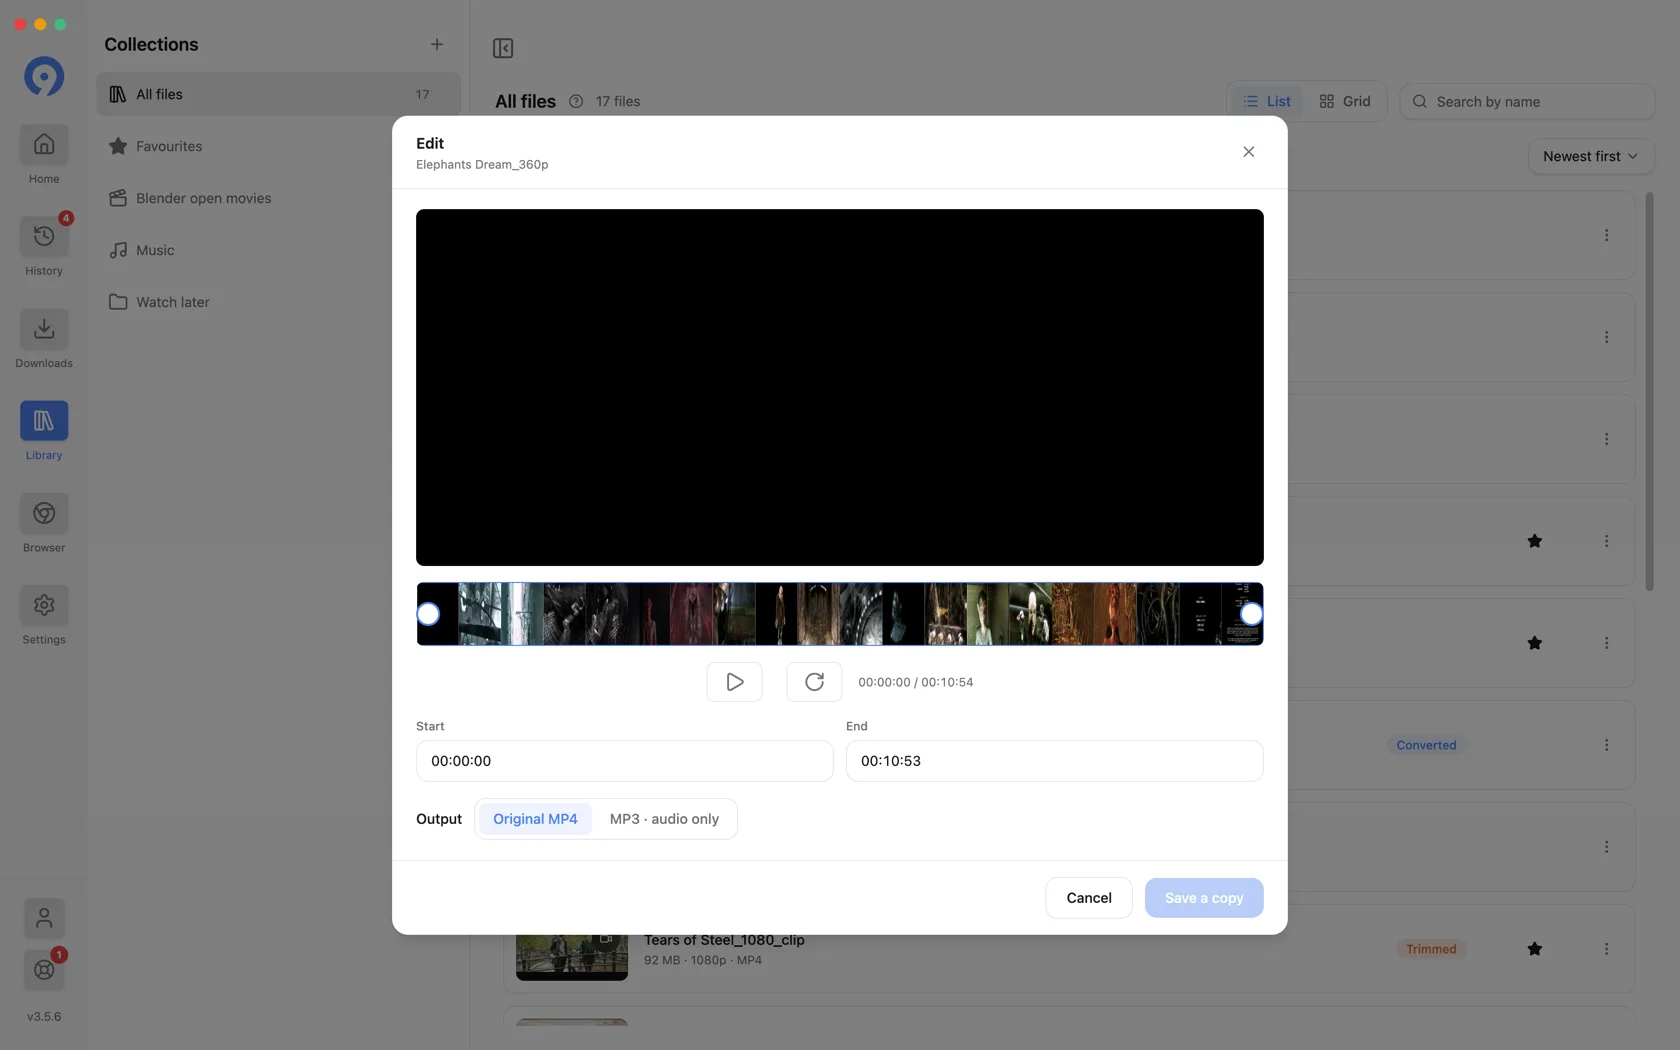Open the Newest first sort dropdown

tap(1591, 156)
